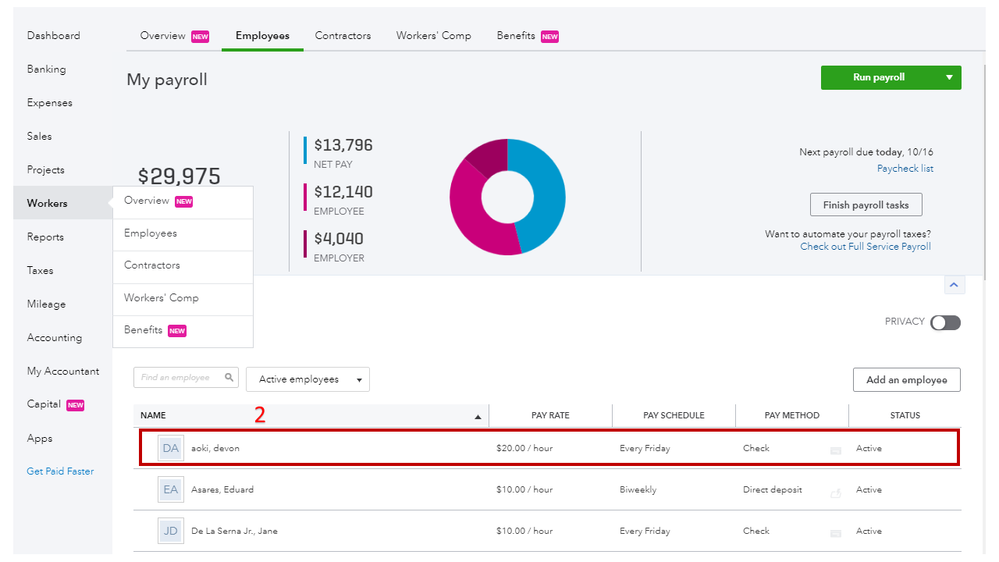Toggle the PRIVACY switch

click(x=945, y=322)
